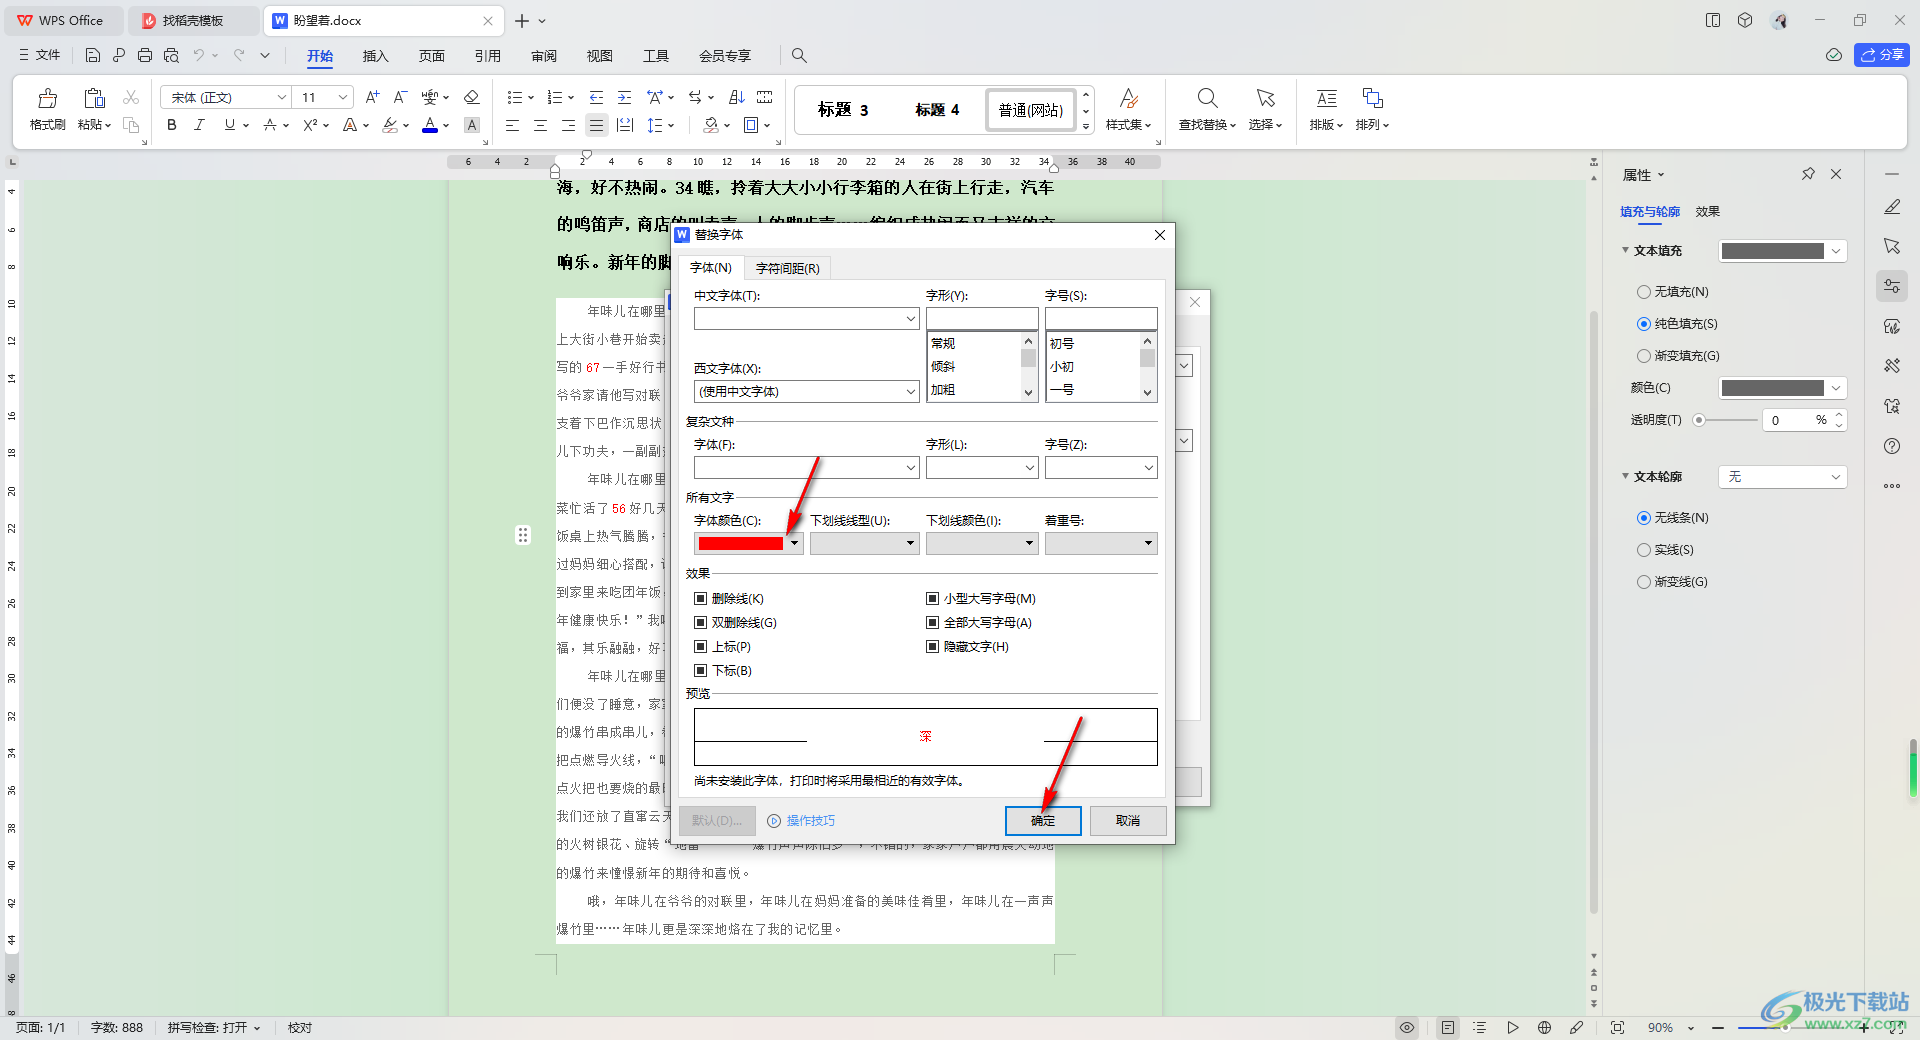Click the Format Painter icon
The height and width of the screenshot is (1040, 1920).
pyautogui.click(x=47, y=98)
